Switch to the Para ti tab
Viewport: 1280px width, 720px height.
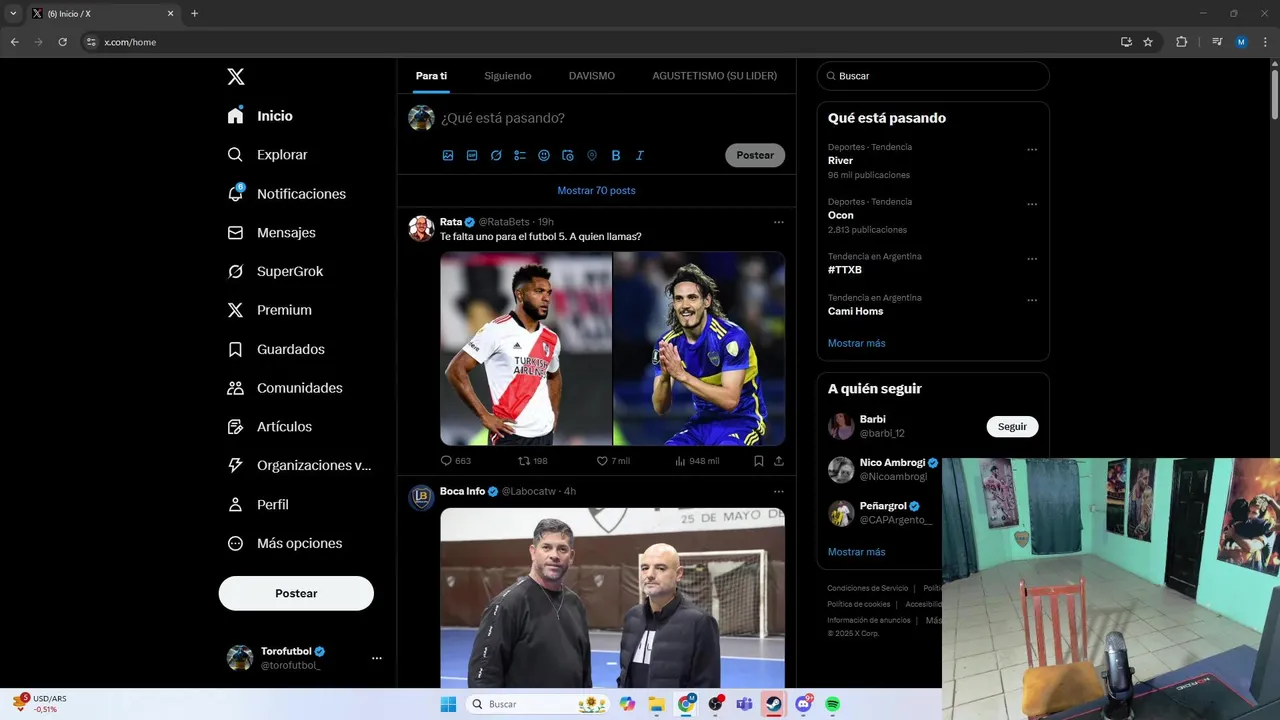(431, 76)
